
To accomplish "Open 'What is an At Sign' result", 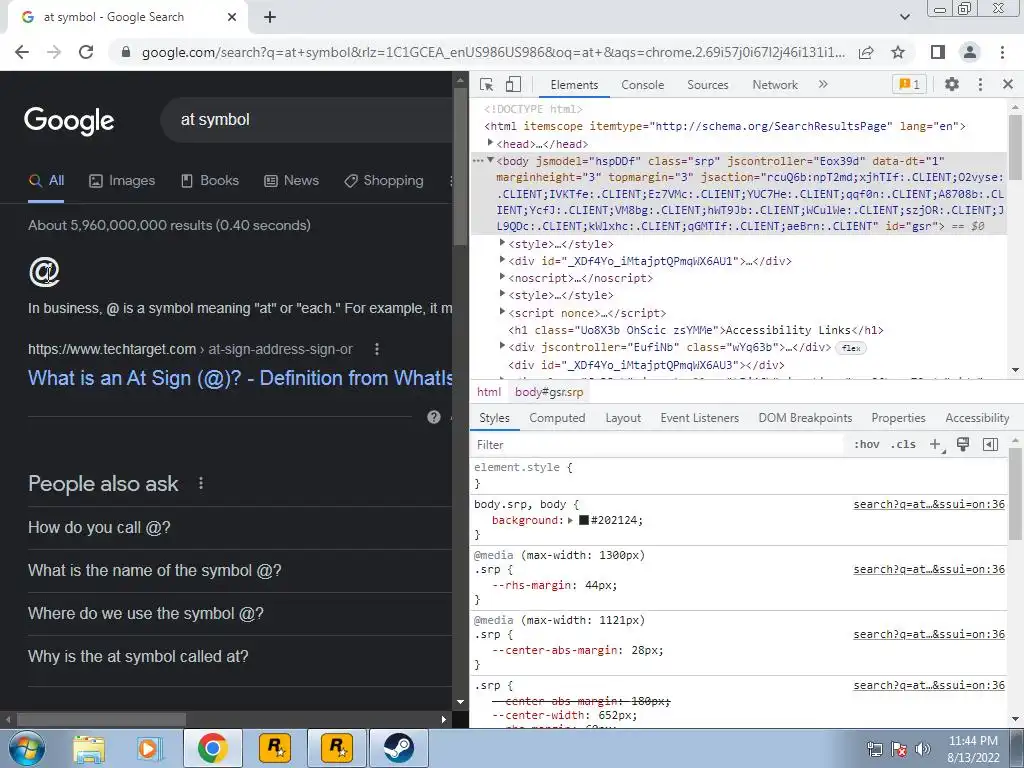I will coord(240,378).
